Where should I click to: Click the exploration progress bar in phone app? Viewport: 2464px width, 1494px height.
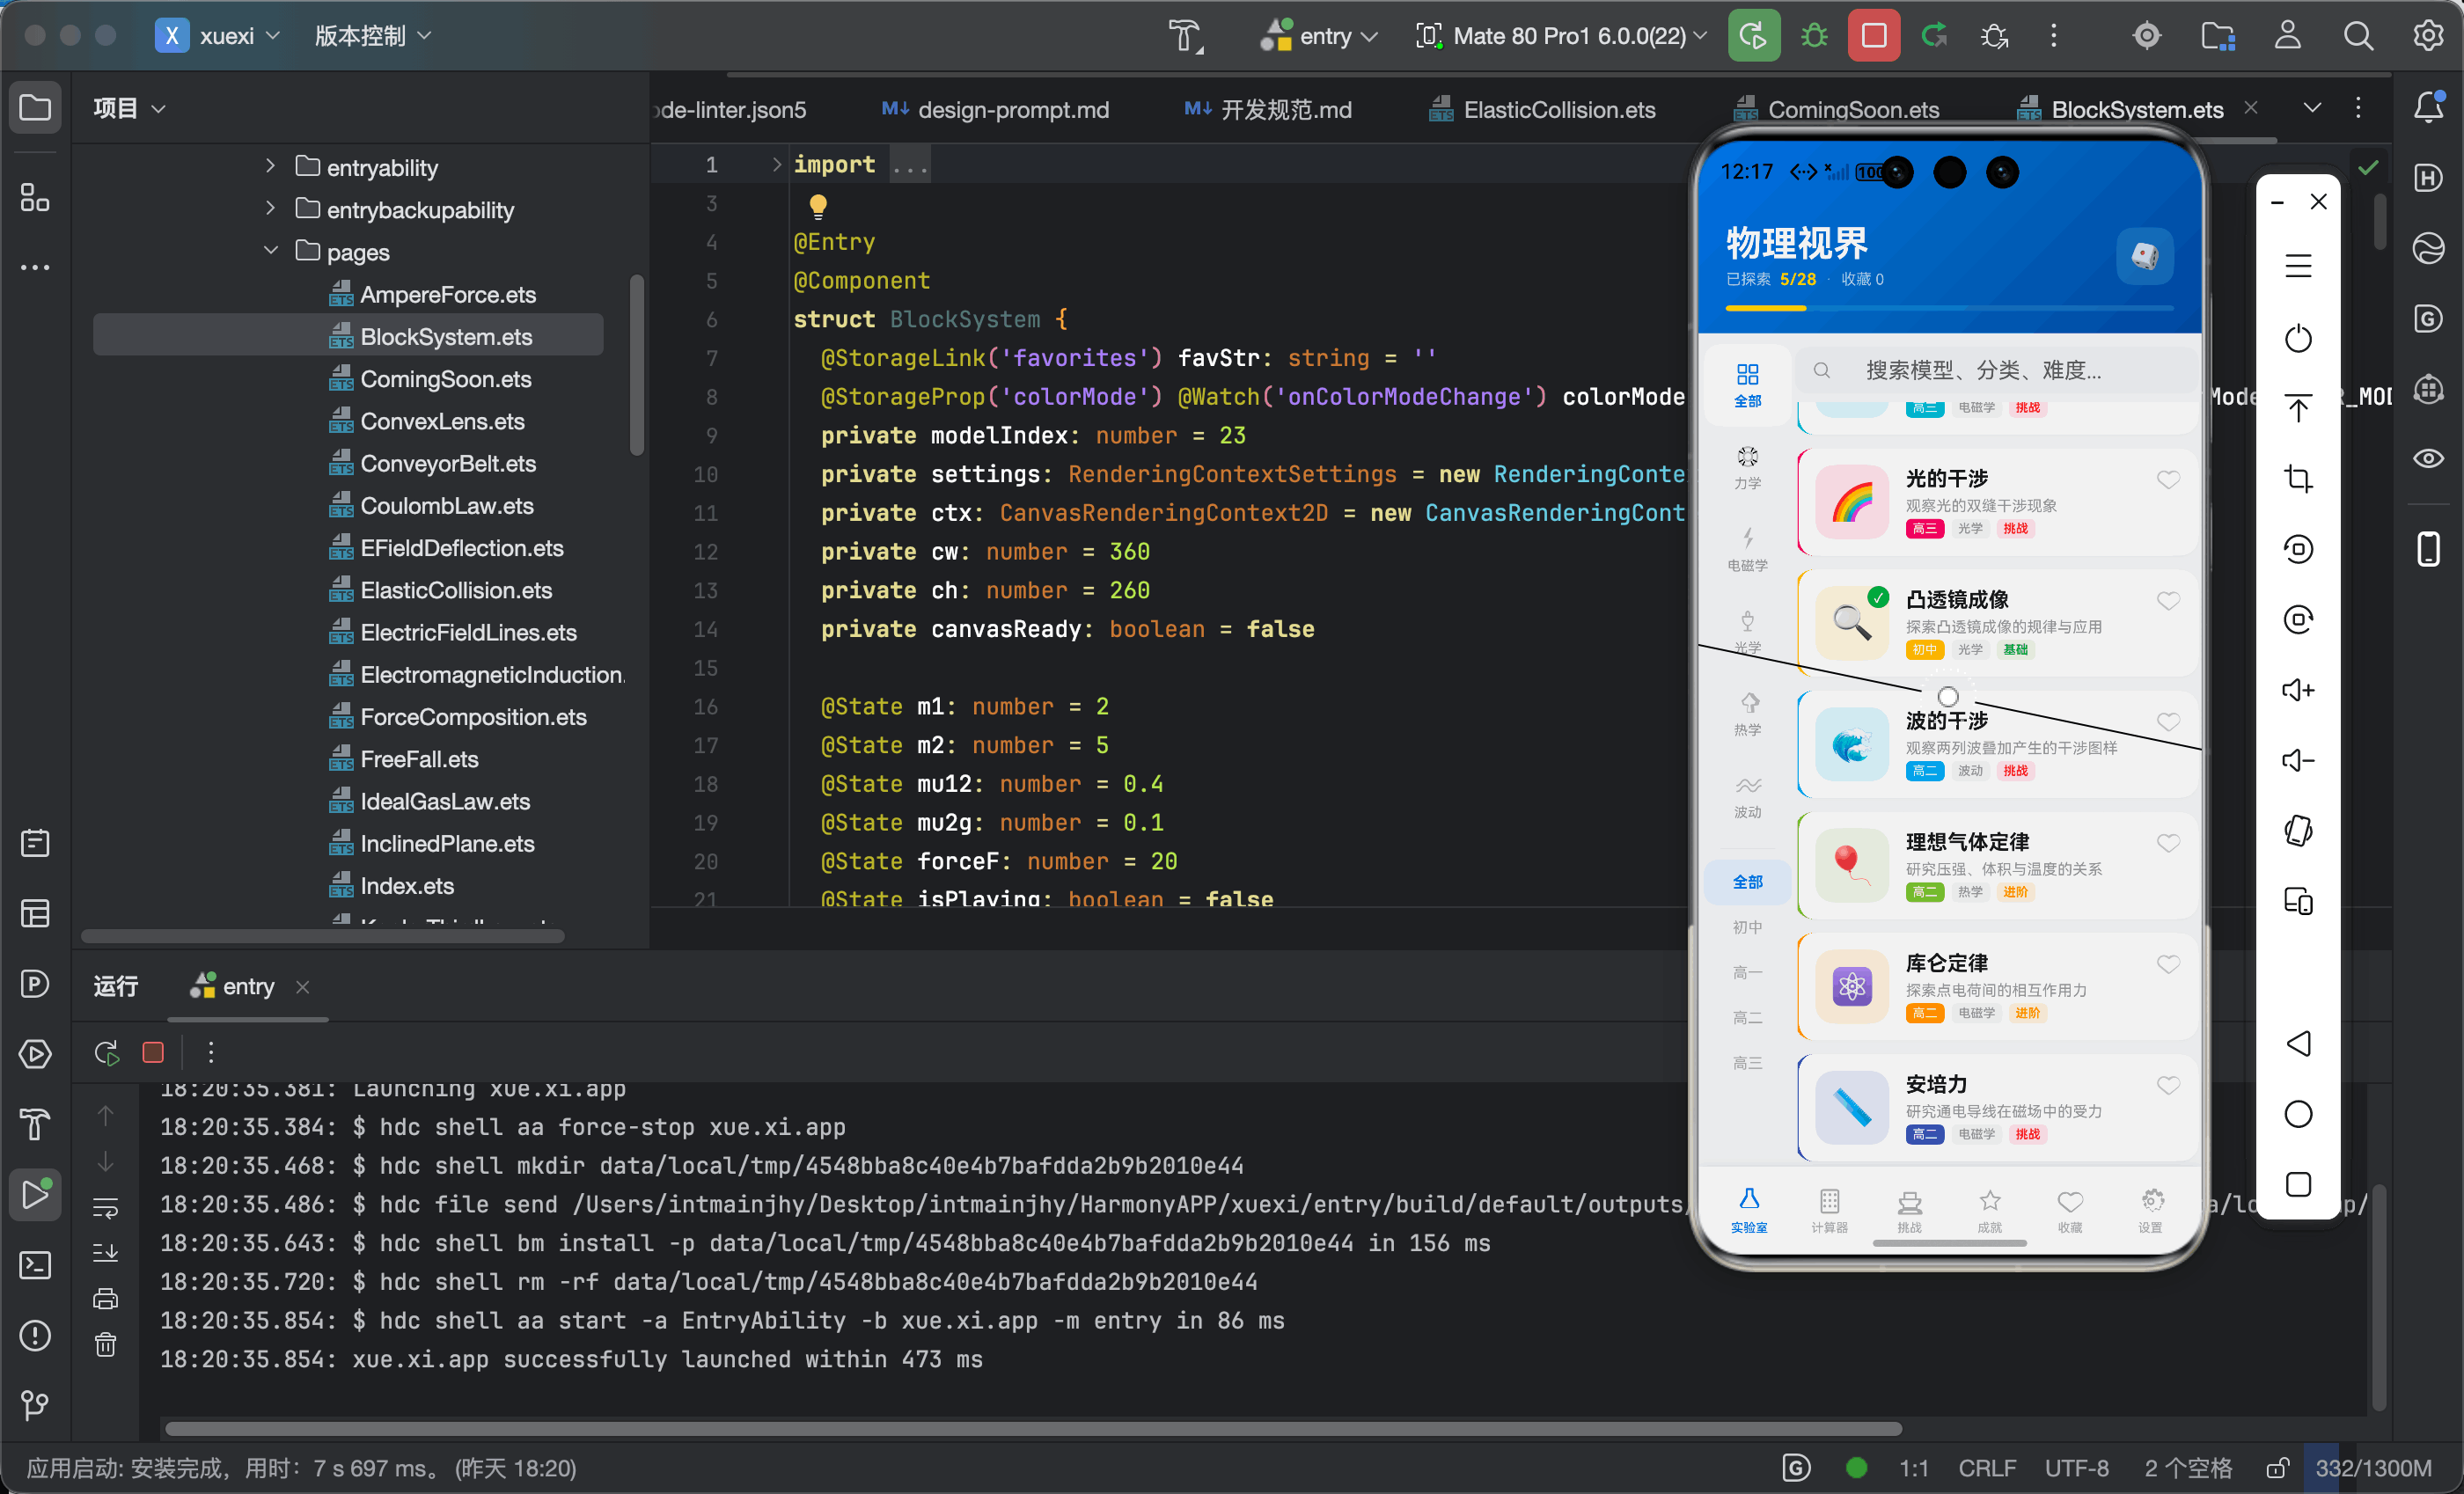(1949, 308)
